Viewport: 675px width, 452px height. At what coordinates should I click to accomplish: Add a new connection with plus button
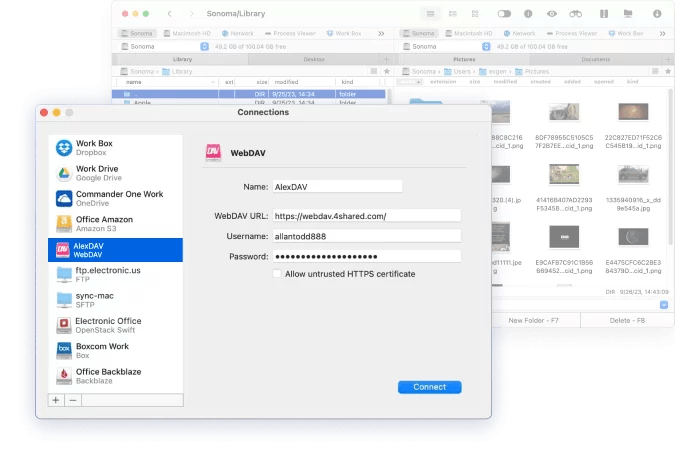tap(56, 400)
